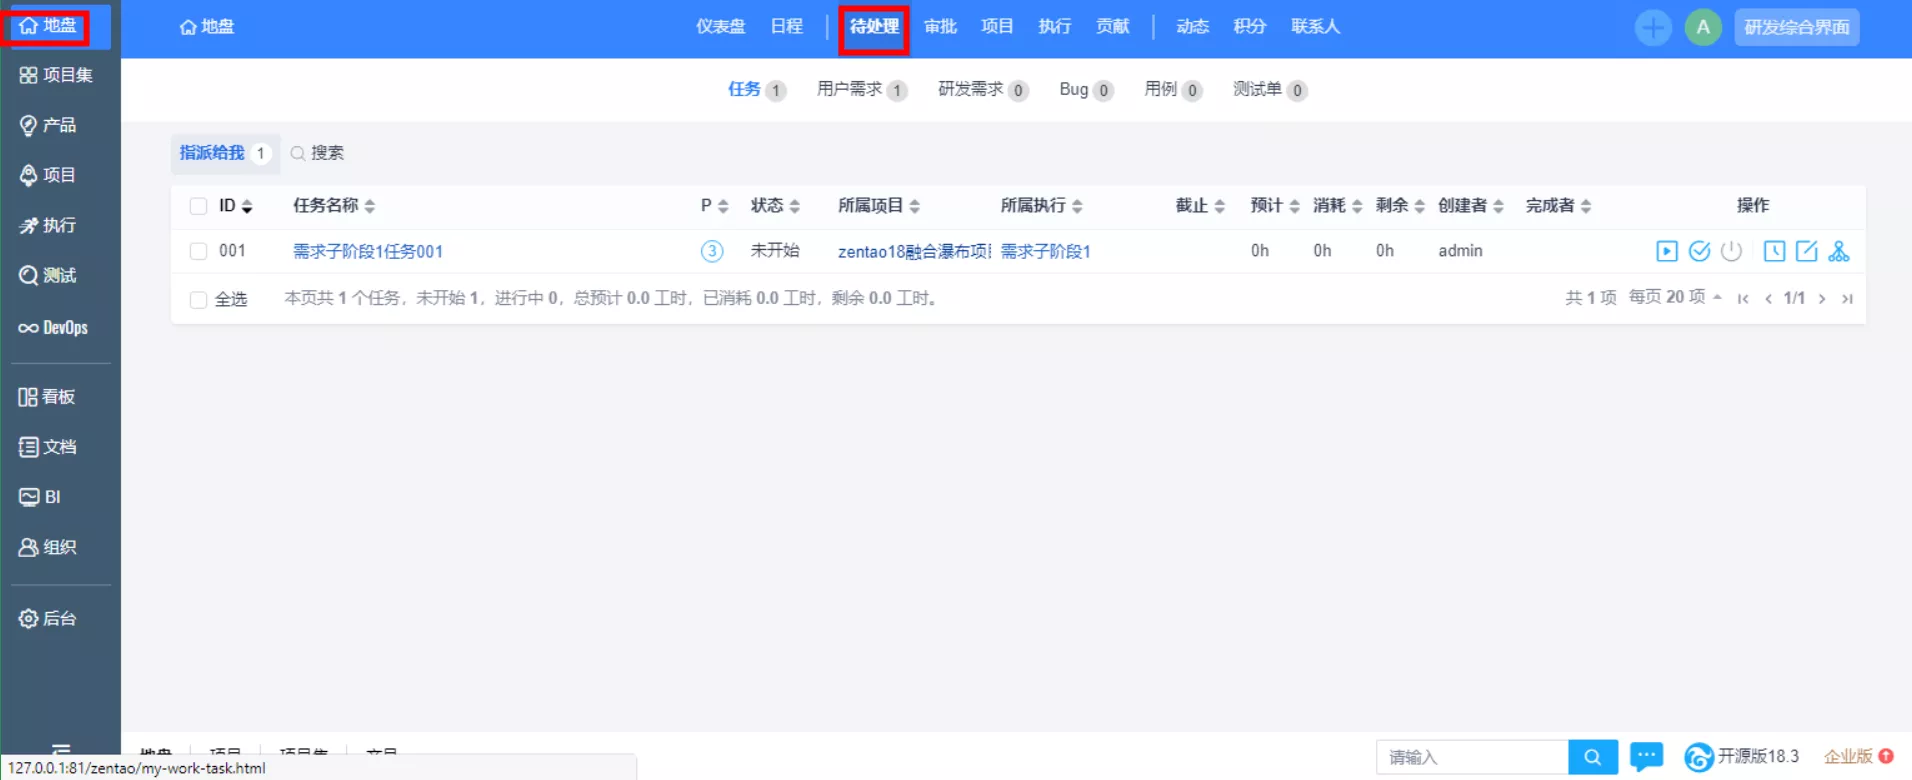Screen dimensions: 1912x780
Task: Click the blue search magnifier button
Action: tap(1593, 757)
